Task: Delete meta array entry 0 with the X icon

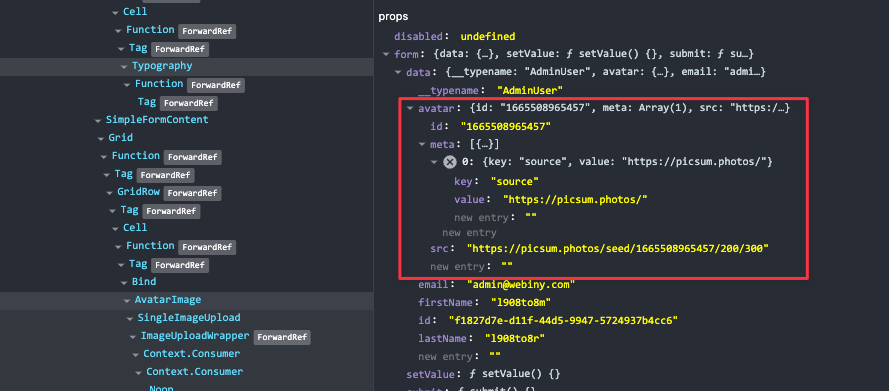Action: coord(450,162)
